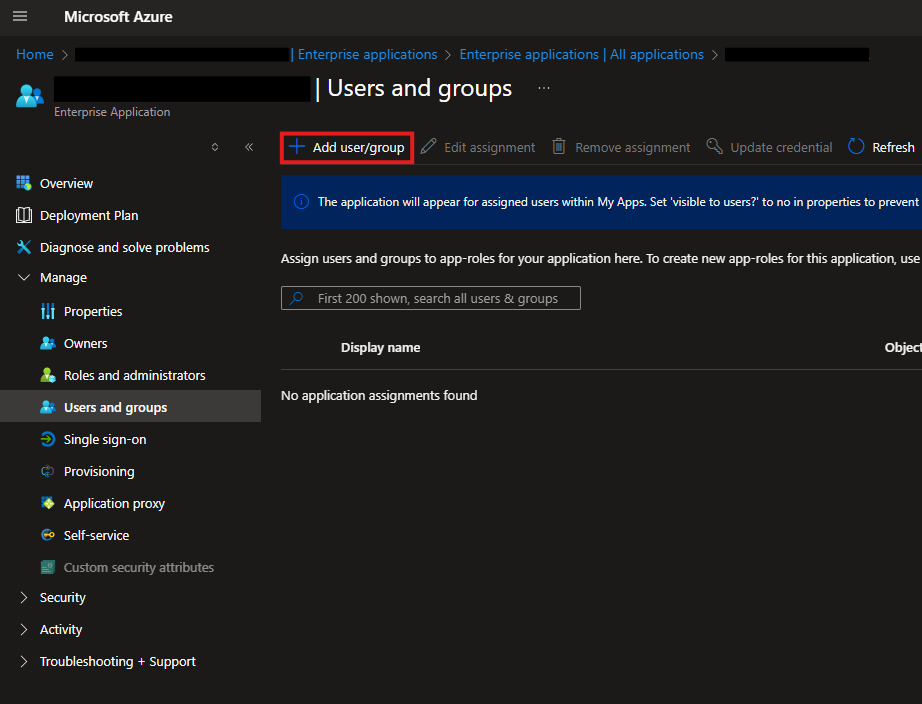
Task: Click Remove assignment label
Action: [x=632, y=147]
